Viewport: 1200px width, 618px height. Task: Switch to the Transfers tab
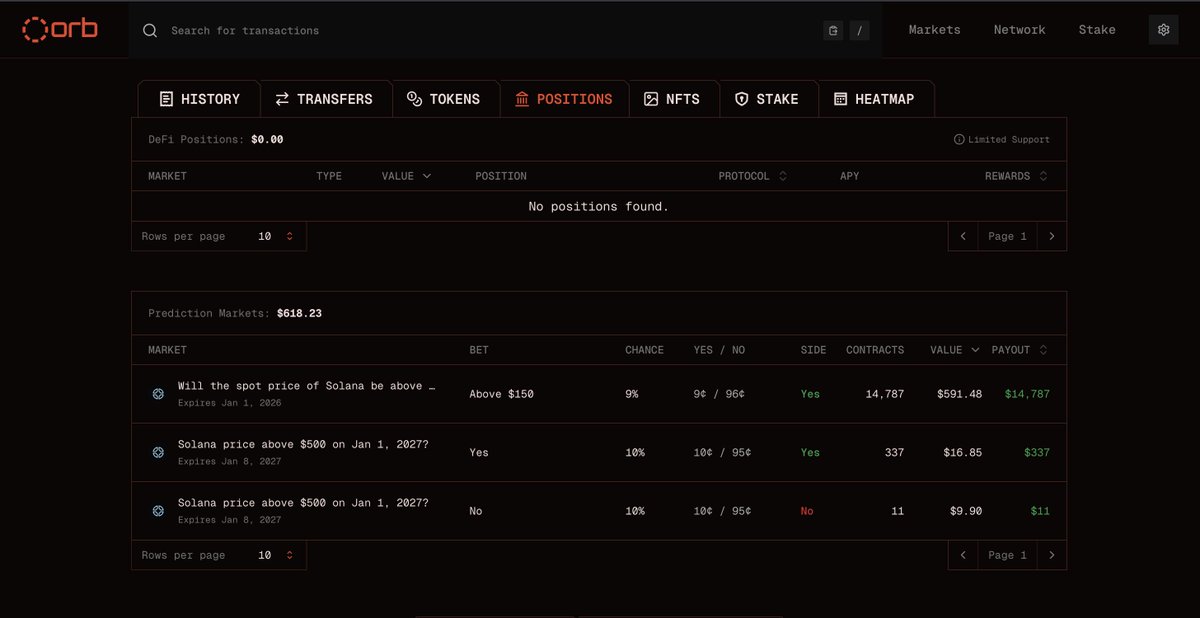click(326, 99)
